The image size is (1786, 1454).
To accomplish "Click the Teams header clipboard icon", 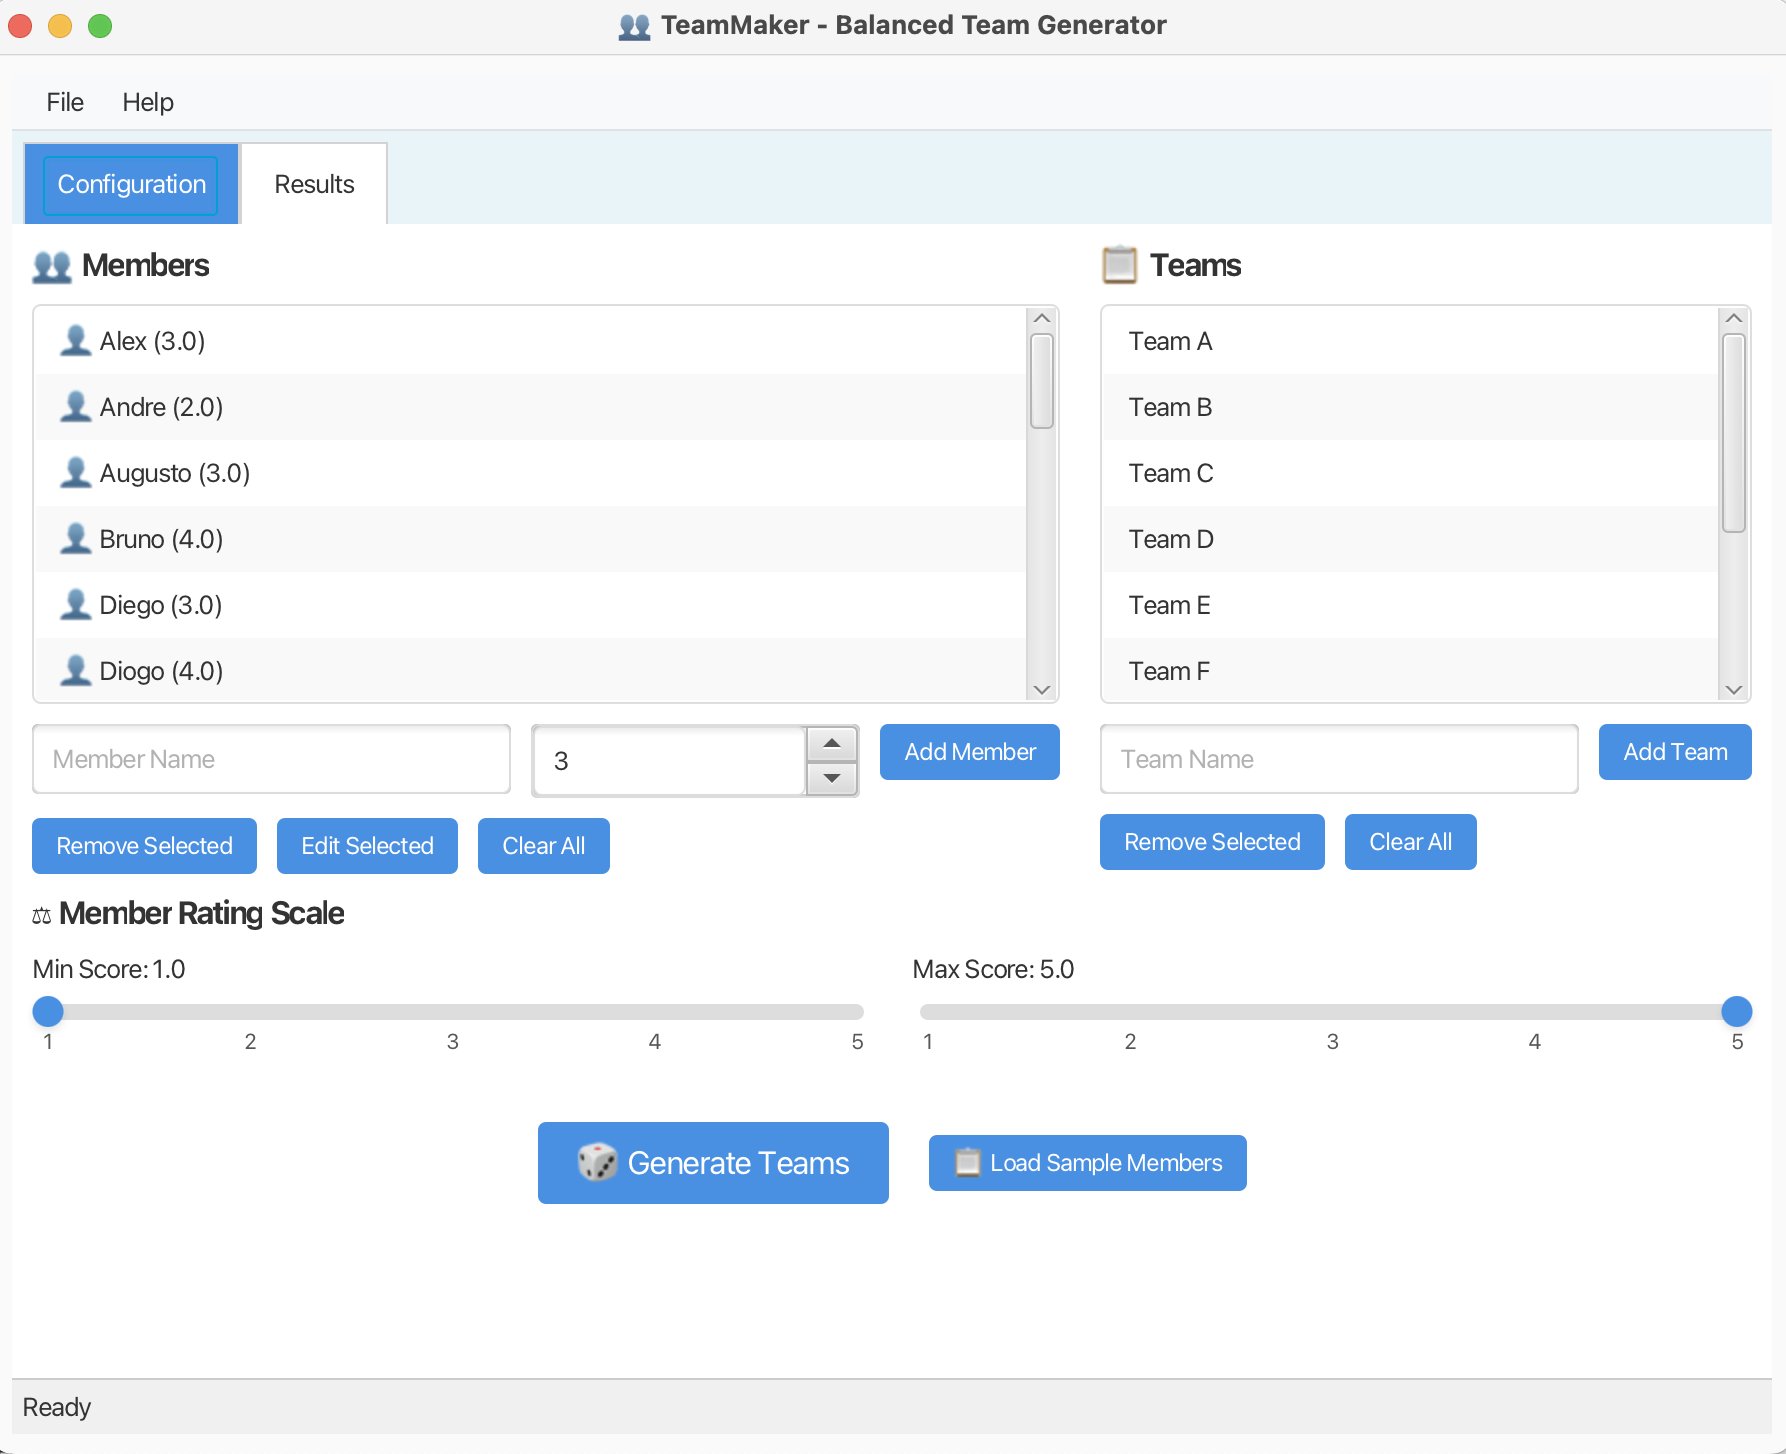I will (x=1119, y=265).
